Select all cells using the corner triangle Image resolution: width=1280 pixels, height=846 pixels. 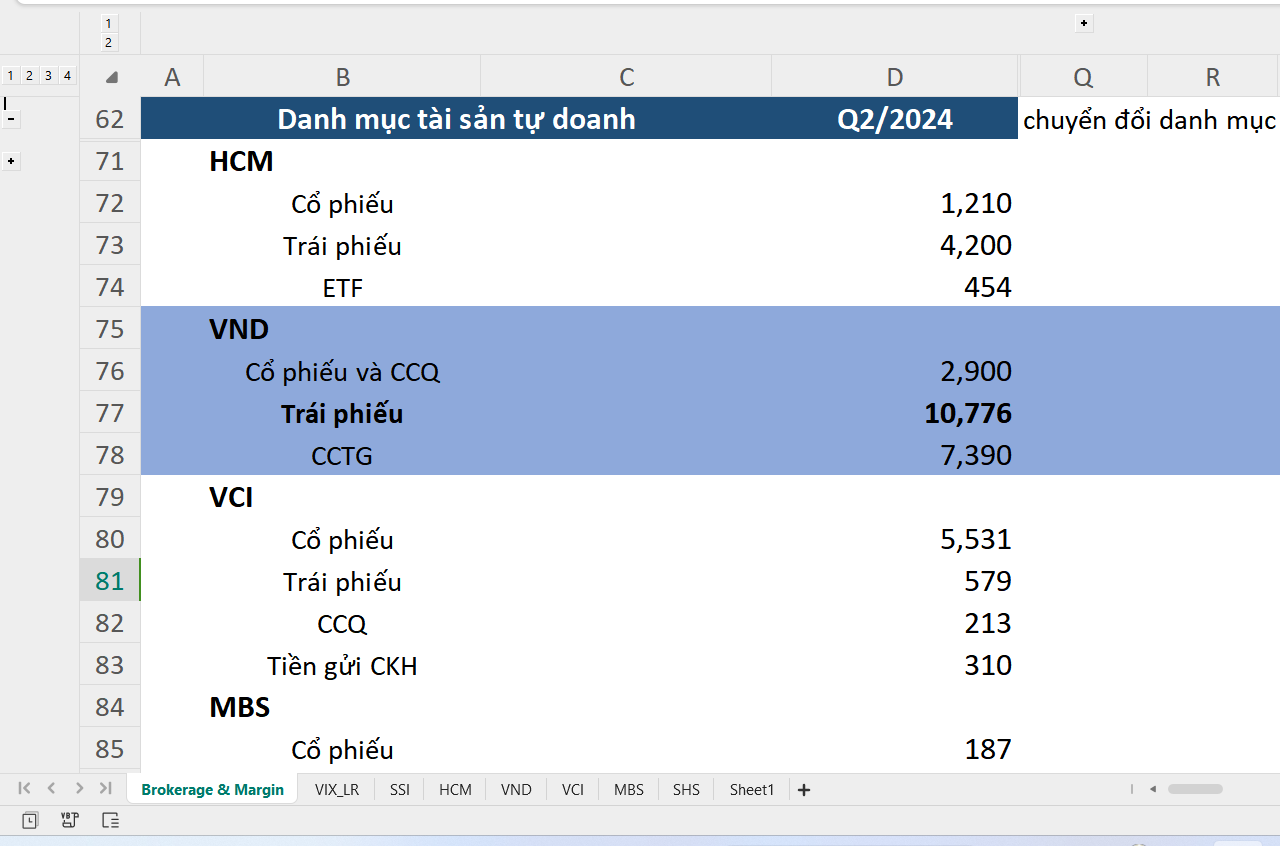111,77
